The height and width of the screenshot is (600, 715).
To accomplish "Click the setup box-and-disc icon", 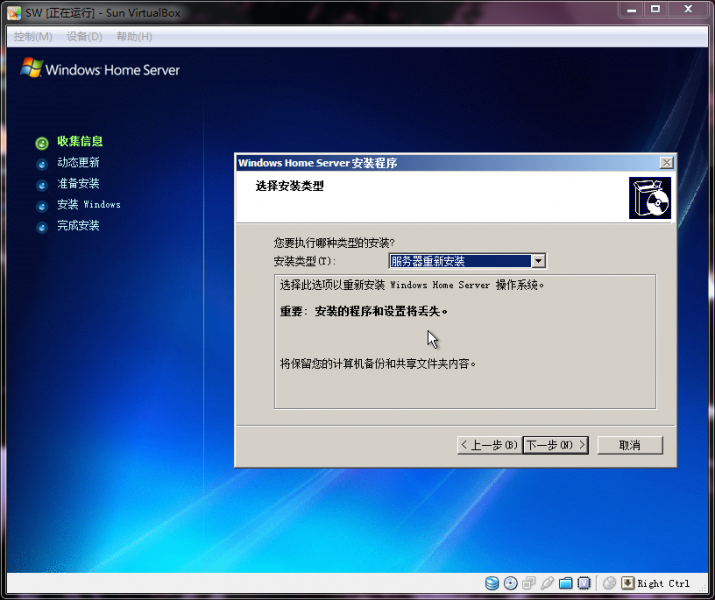I will [650, 198].
